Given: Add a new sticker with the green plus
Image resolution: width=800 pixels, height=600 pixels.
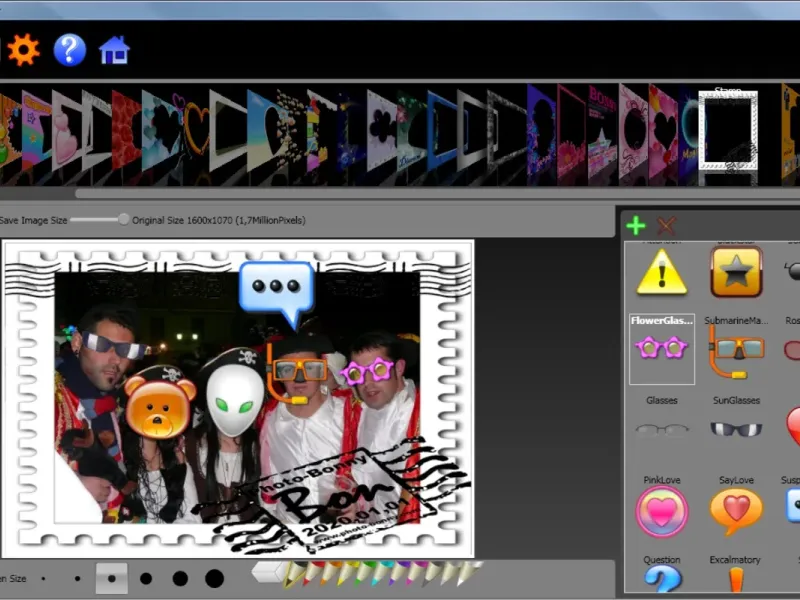Looking at the screenshot, I should pos(636,226).
